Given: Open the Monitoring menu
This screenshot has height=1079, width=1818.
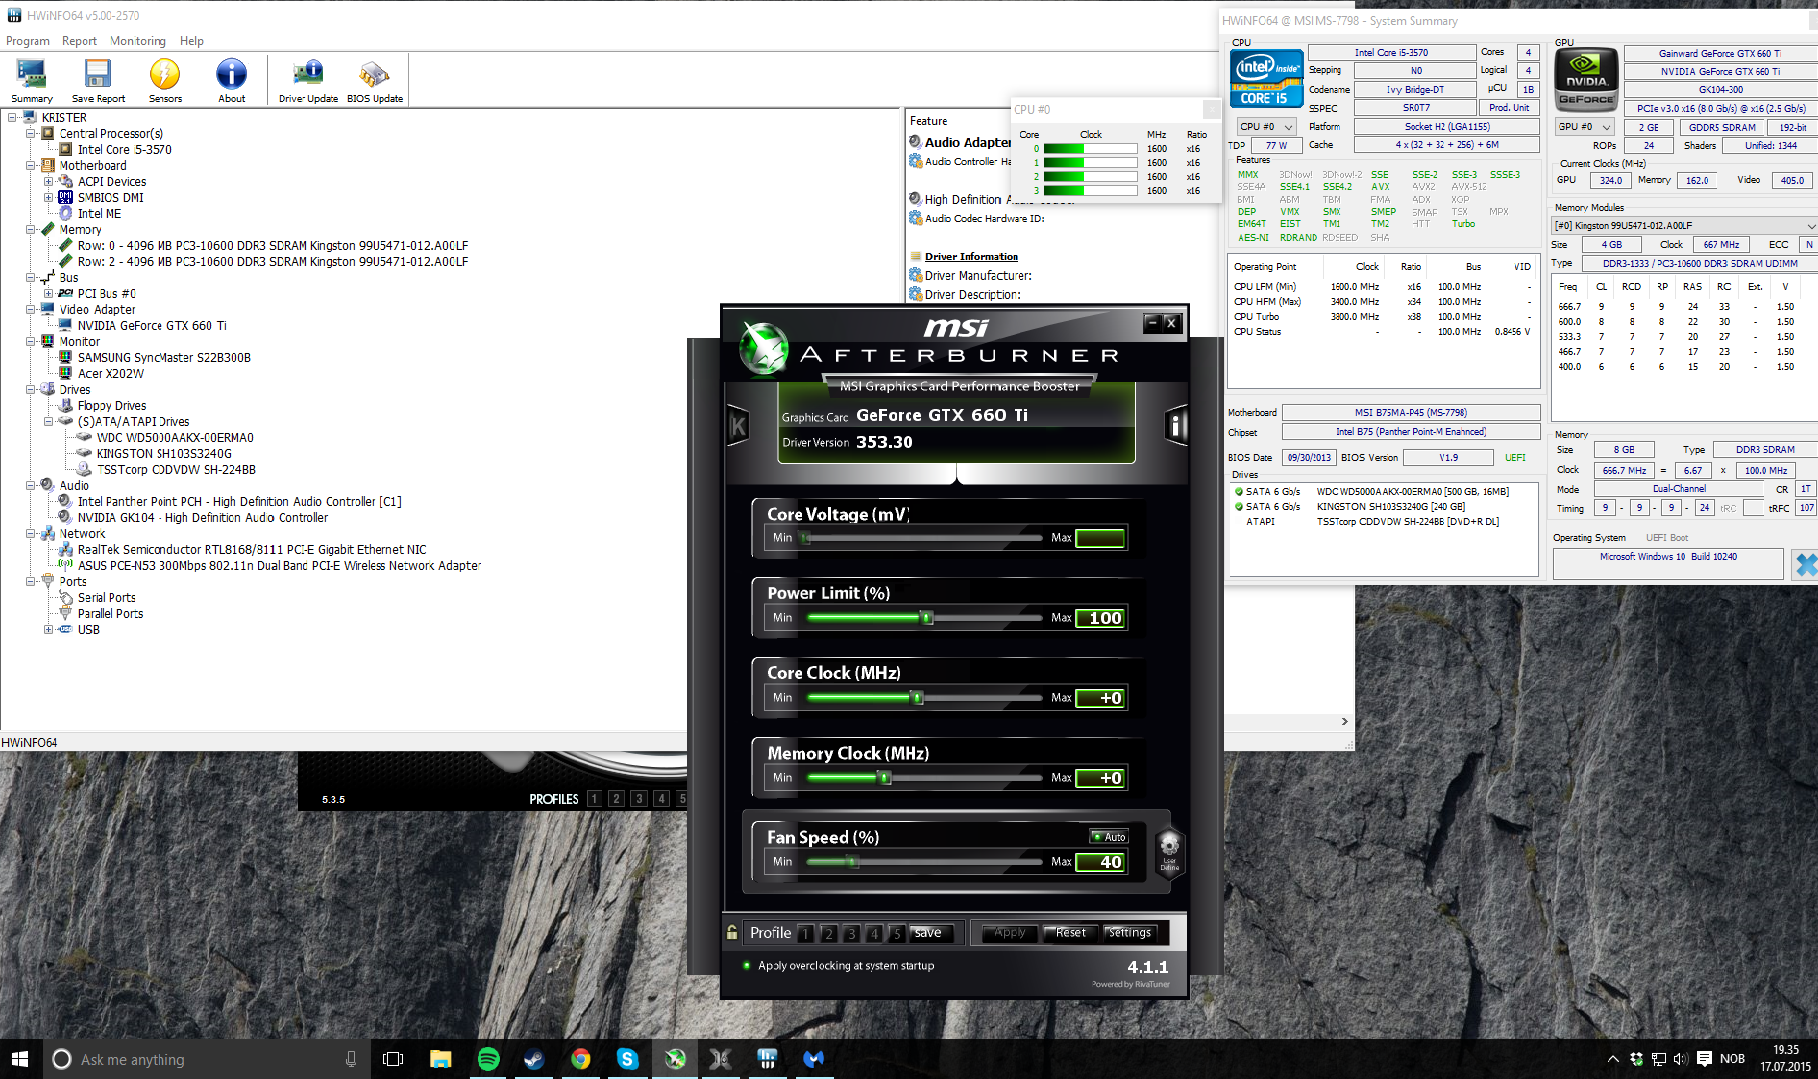Looking at the screenshot, I should (x=138, y=41).
